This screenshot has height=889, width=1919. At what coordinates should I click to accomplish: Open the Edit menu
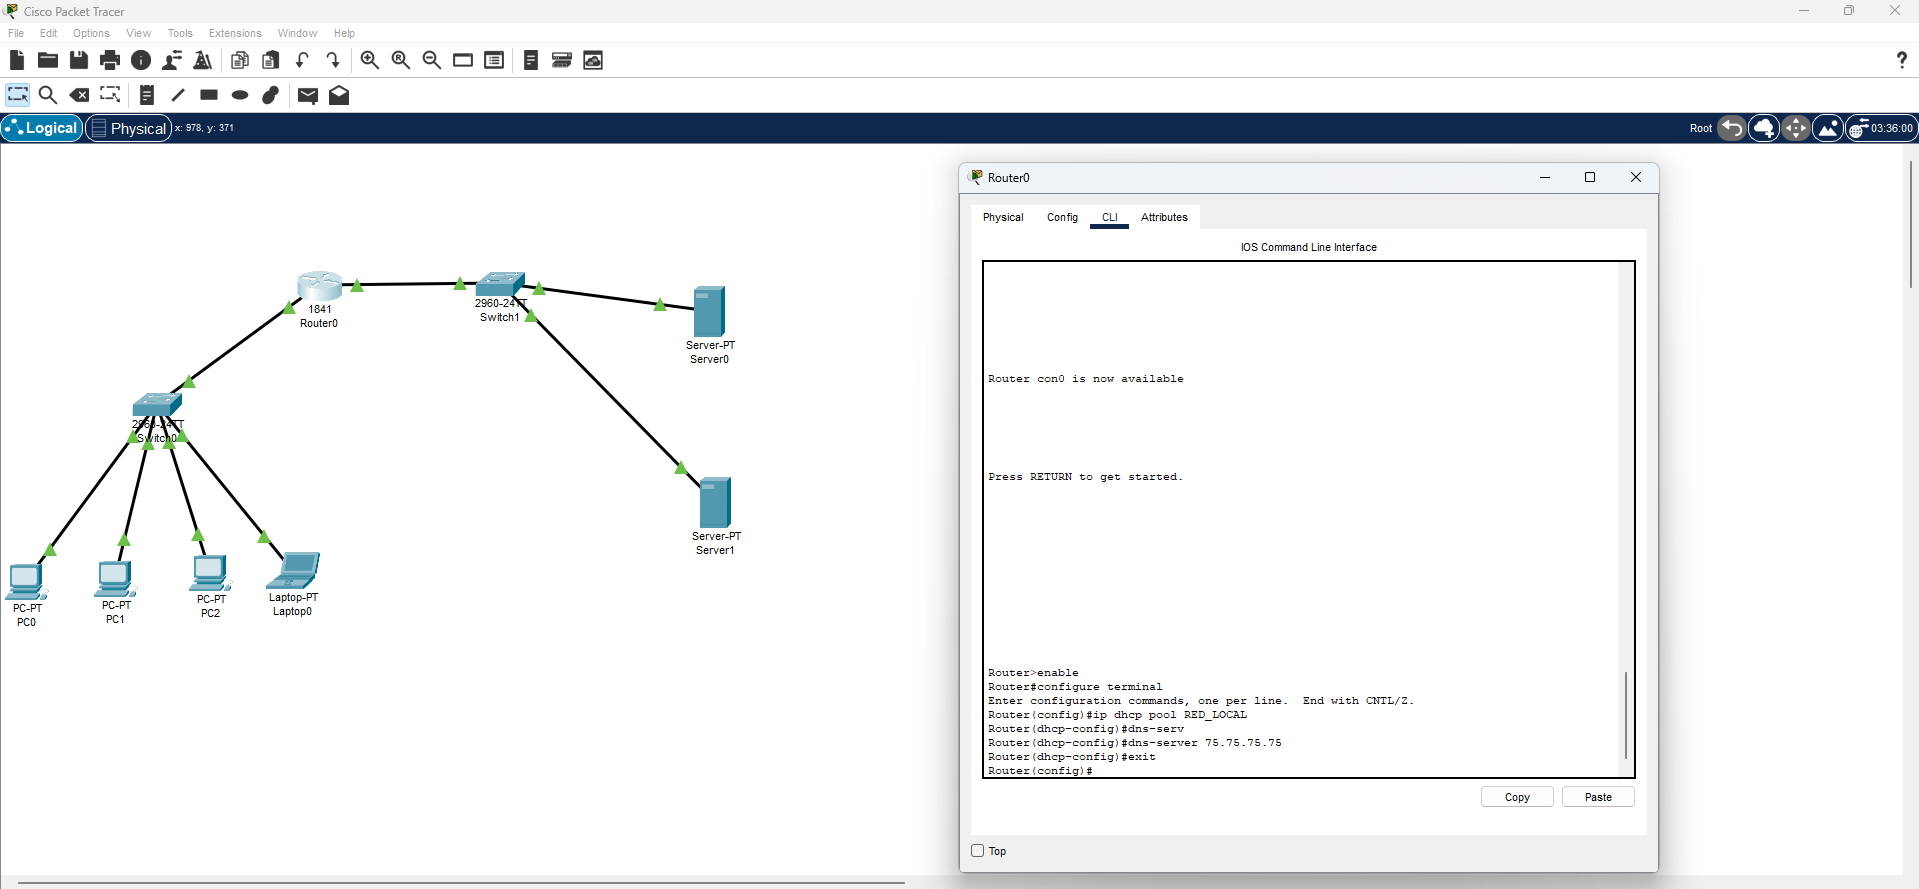[48, 33]
